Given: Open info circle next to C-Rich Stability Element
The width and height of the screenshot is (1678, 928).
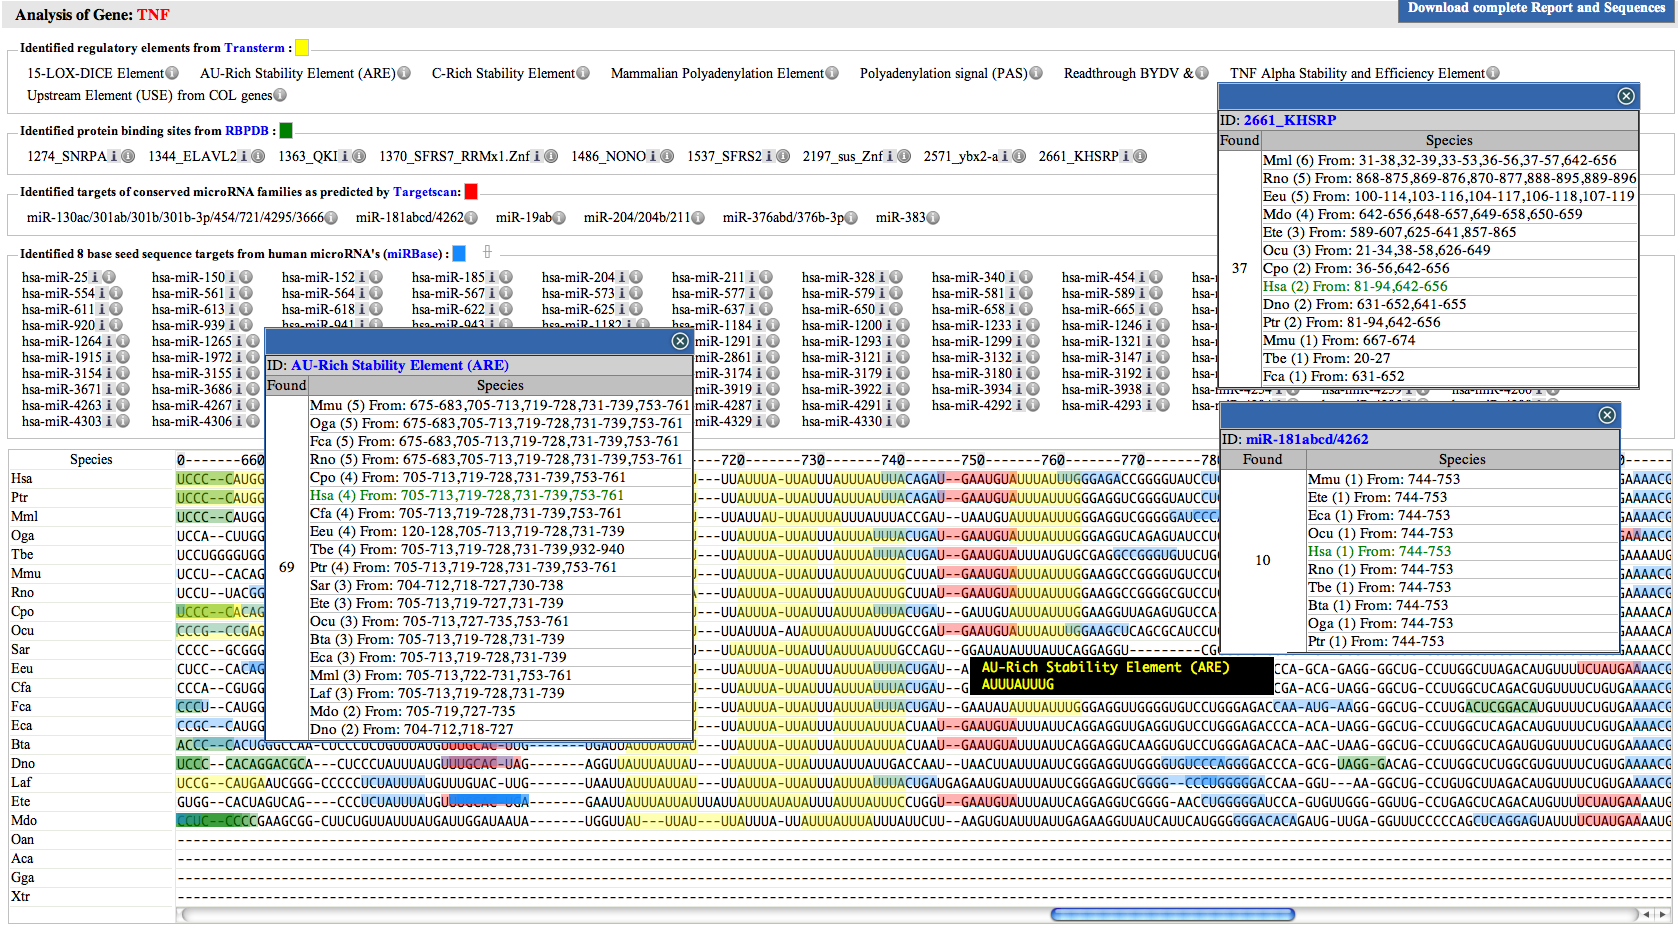Looking at the screenshot, I should coord(583,73).
